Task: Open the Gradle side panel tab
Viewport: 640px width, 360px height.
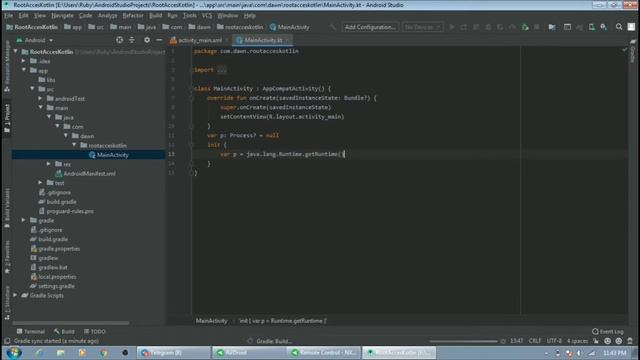Action: pyautogui.click(x=633, y=51)
